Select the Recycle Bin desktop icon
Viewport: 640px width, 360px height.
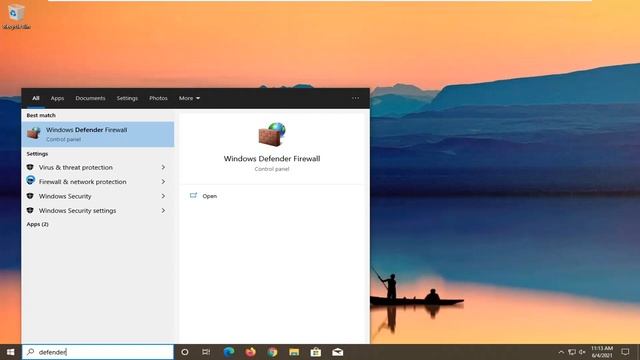16,16
